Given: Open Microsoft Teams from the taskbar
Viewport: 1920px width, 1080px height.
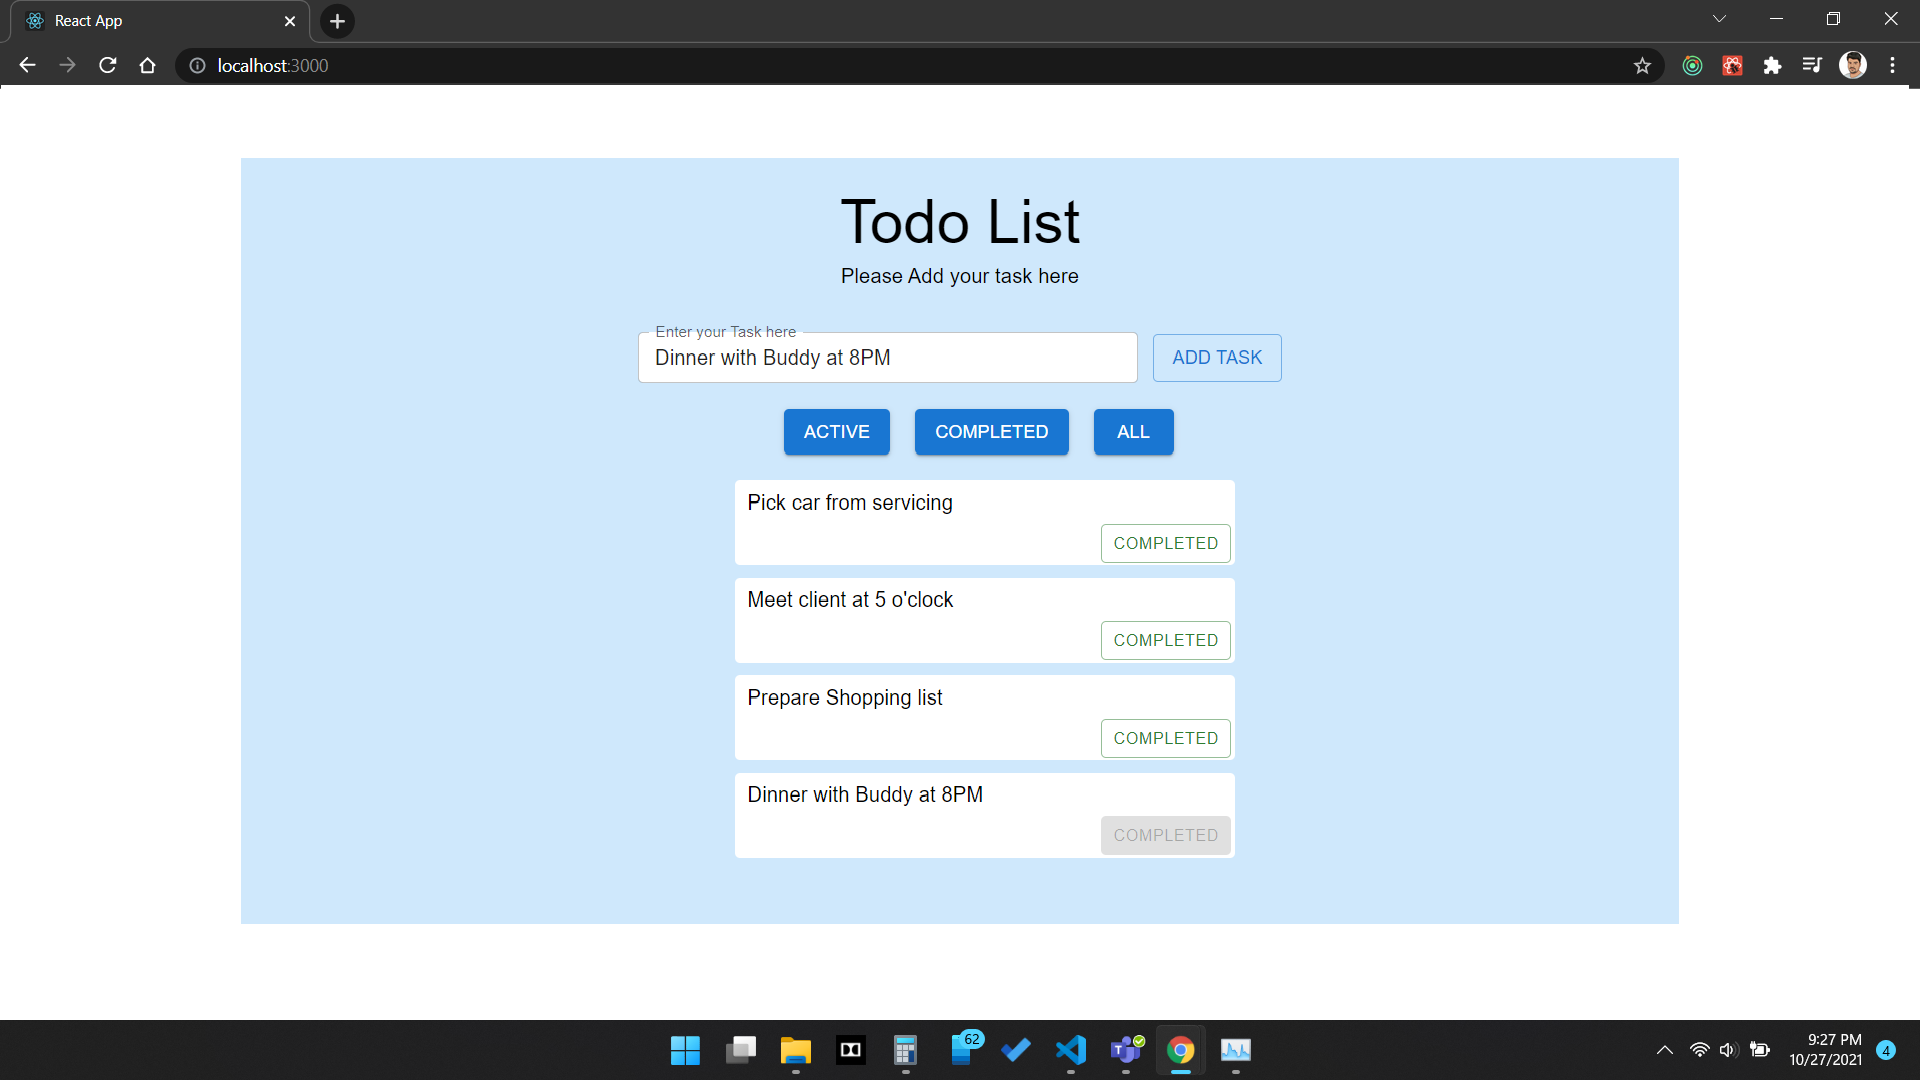Looking at the screenshot, I should point(1125,1050).
